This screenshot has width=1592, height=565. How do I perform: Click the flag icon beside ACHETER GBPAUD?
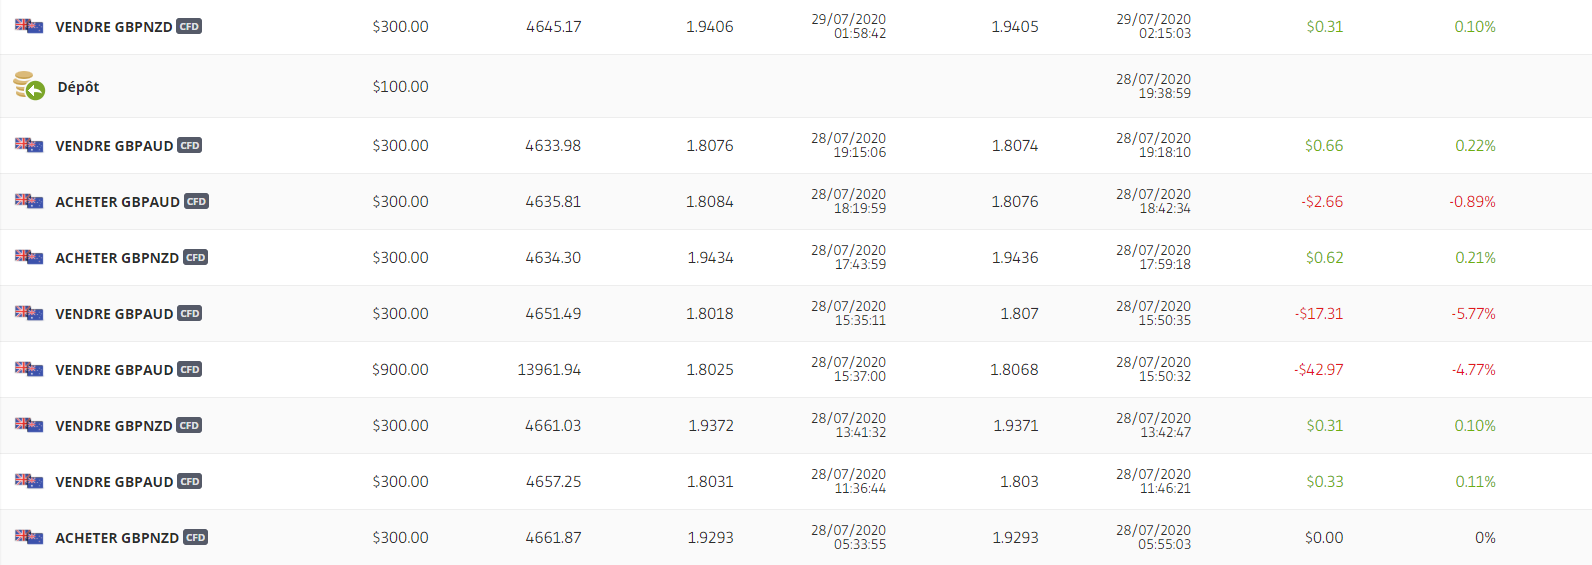coord(29,201)
